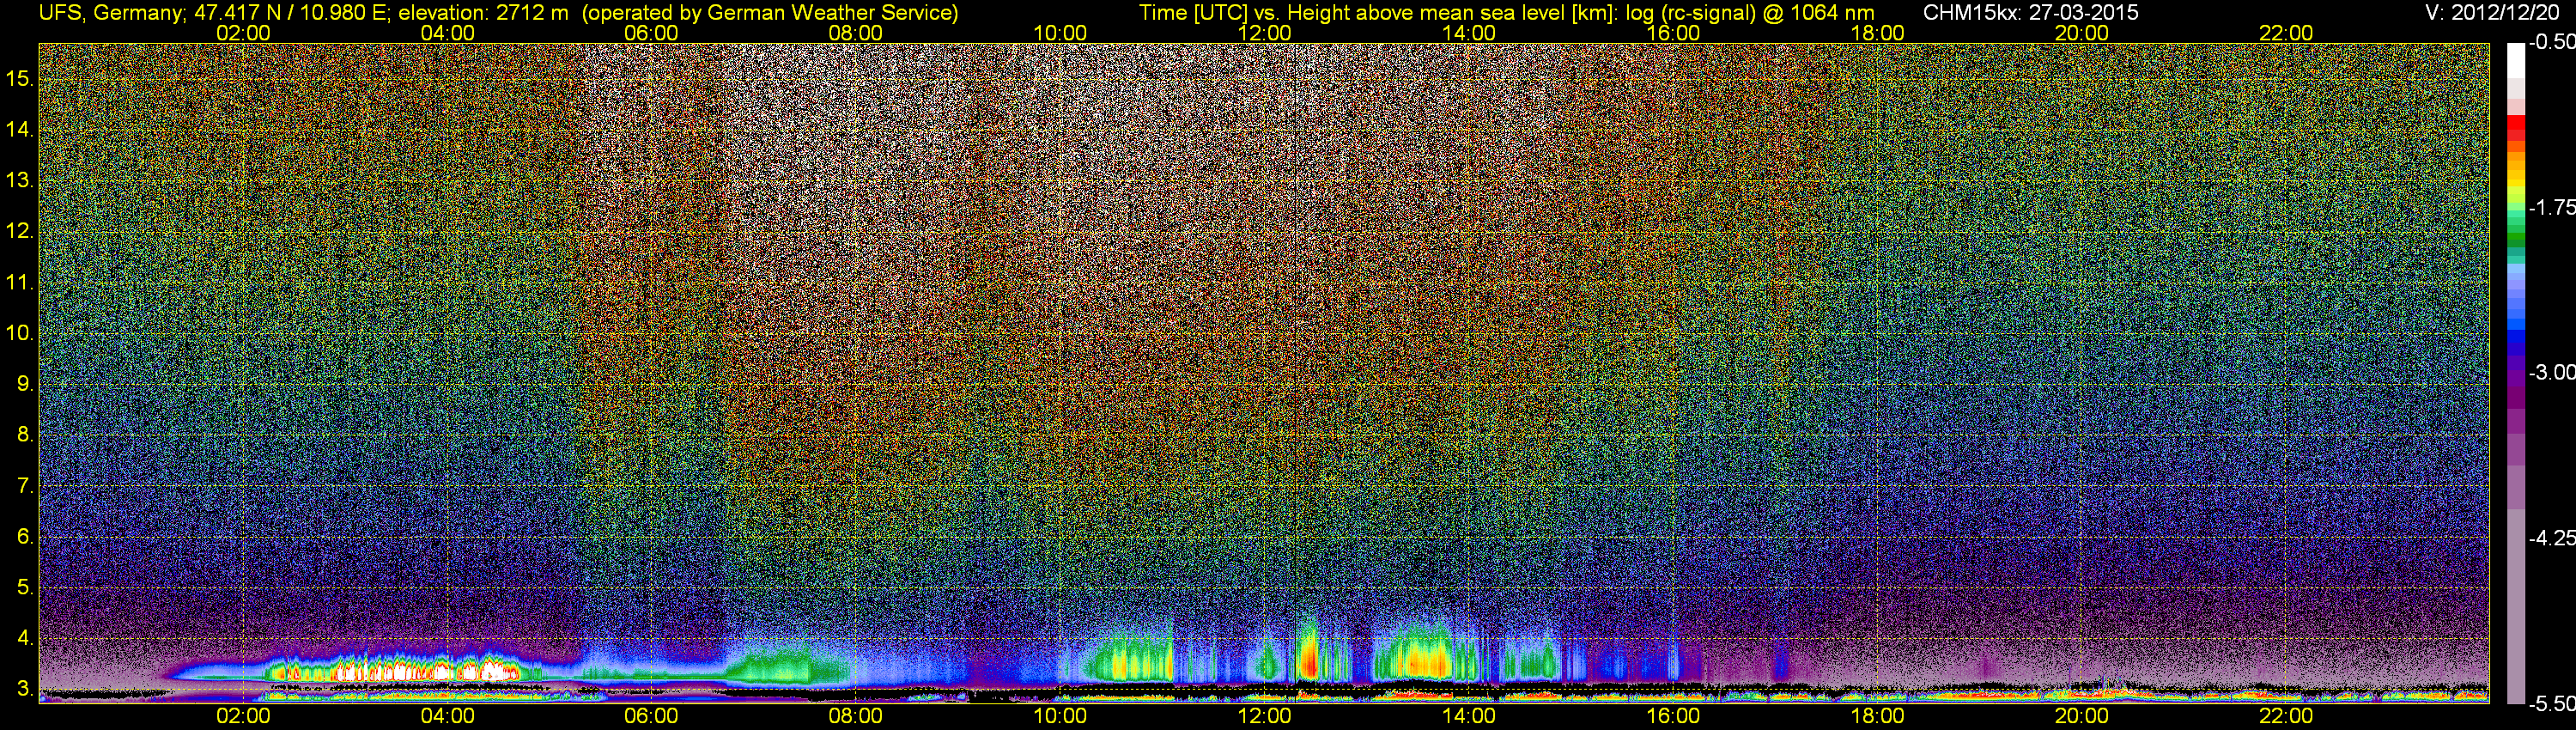Screen dimensions: 2576x730
Task: Click the "11." km height axis label
Action: coord(20,282)
